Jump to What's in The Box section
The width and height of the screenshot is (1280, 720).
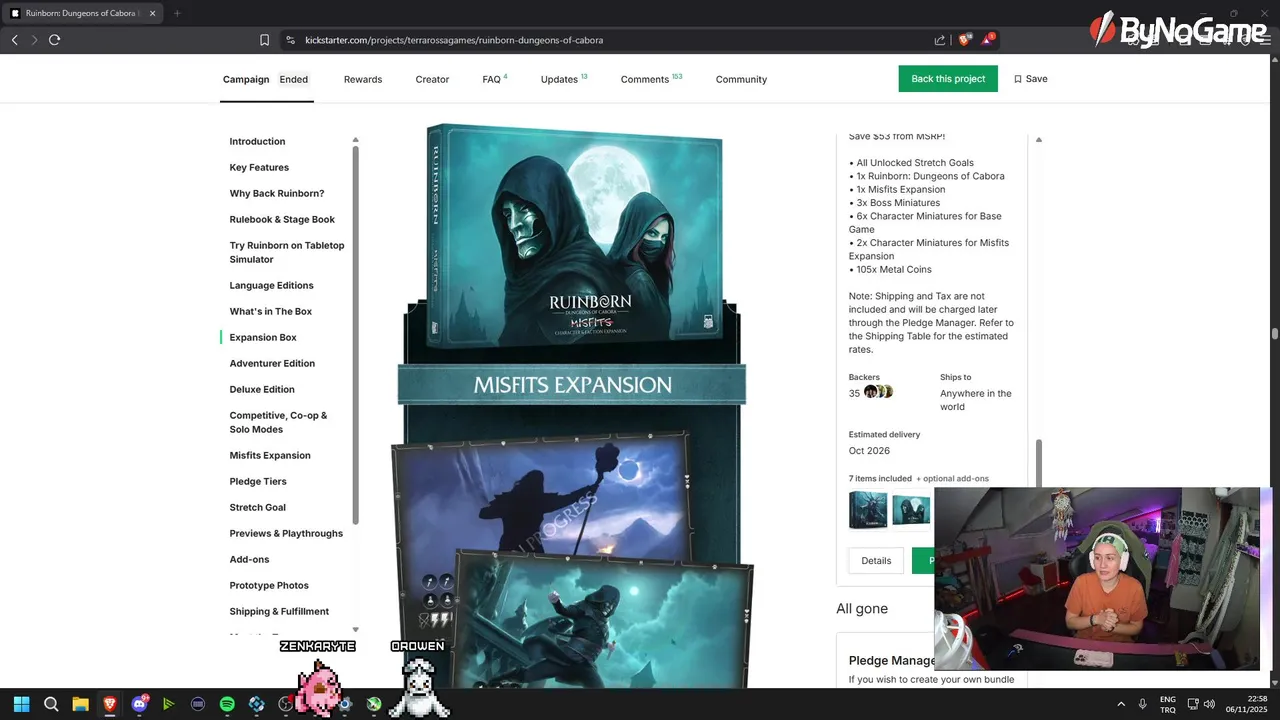click(x=271, y=311)
